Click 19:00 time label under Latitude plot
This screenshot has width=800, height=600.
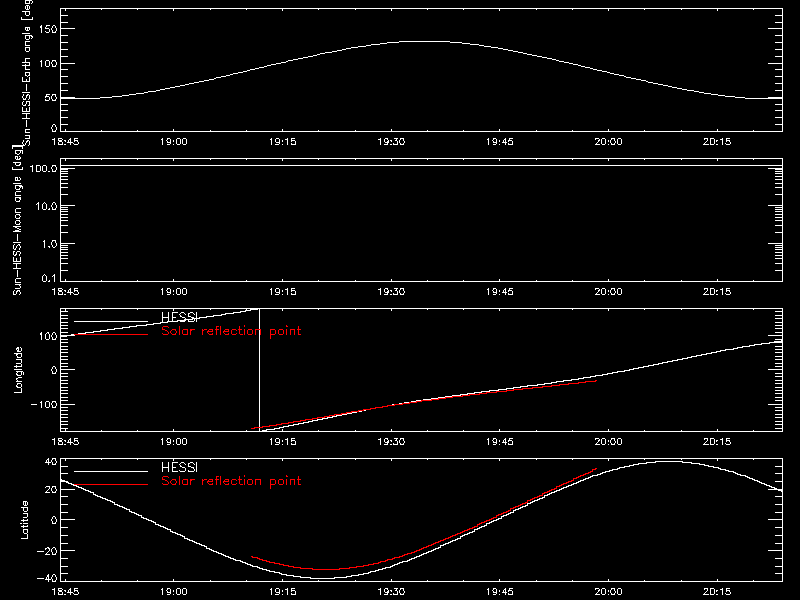tap(173, 592)
